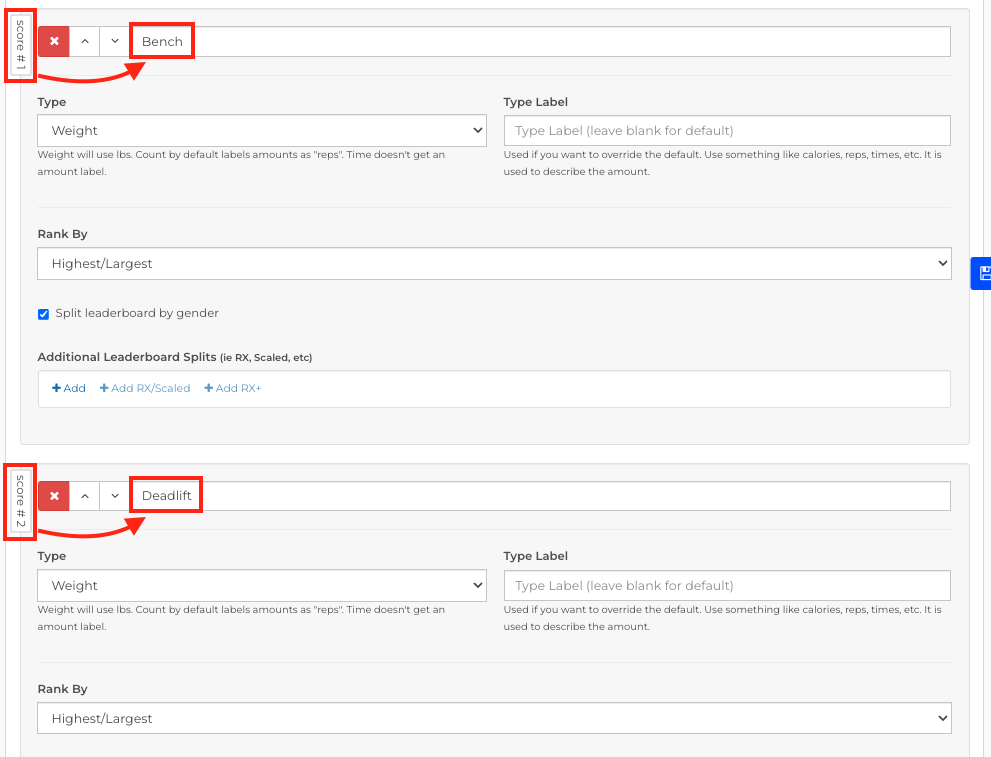
Task: Move Bench score down with arrow
Action: [x=114, y=42]
